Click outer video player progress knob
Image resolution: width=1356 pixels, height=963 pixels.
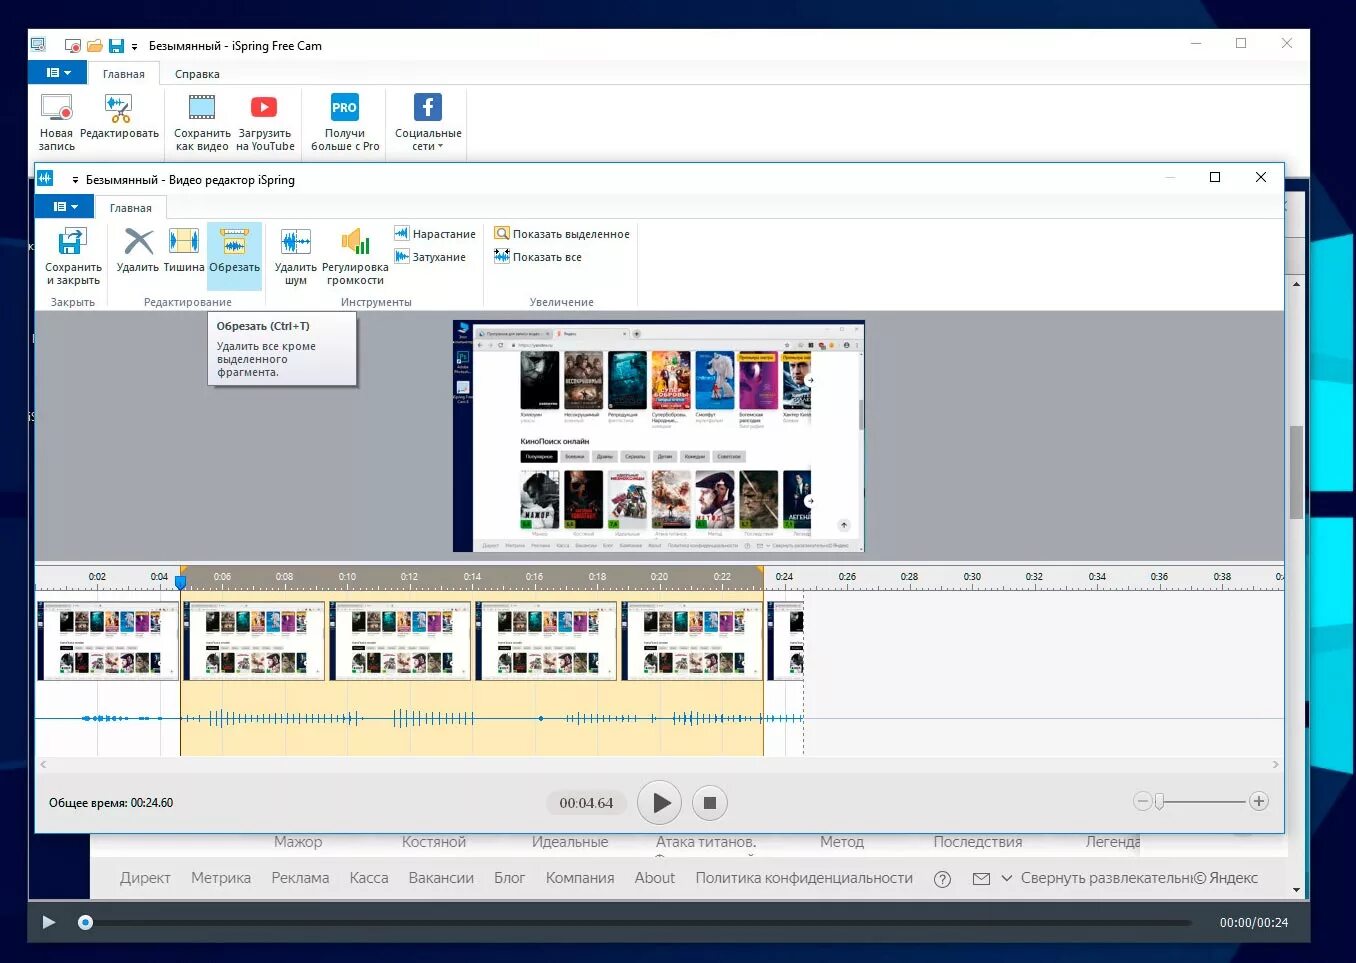pyautogui.click(x=85, y=922)
